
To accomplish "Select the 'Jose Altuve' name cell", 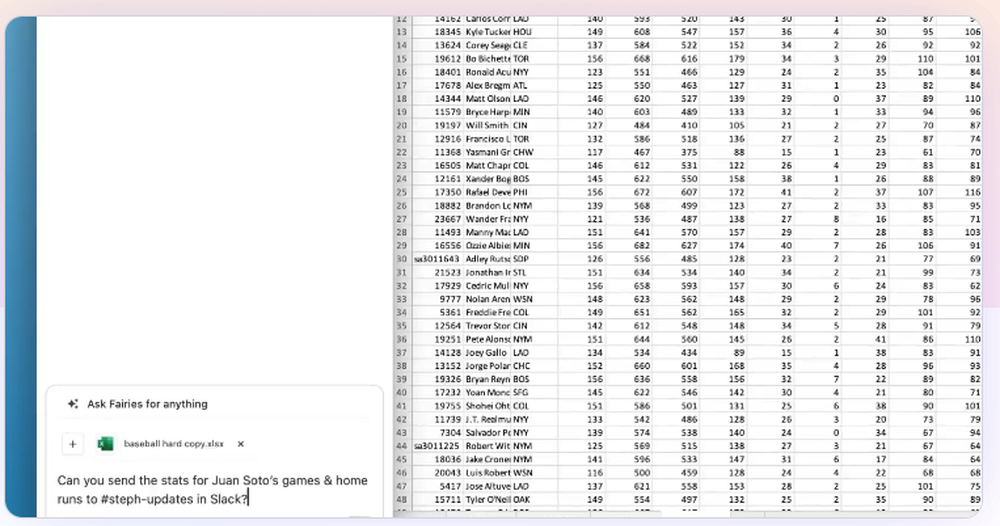I will [x=488, y=486].
